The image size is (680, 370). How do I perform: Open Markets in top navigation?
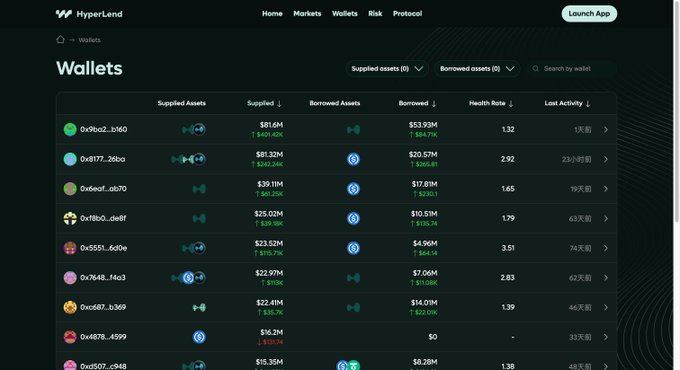[307, 13]
